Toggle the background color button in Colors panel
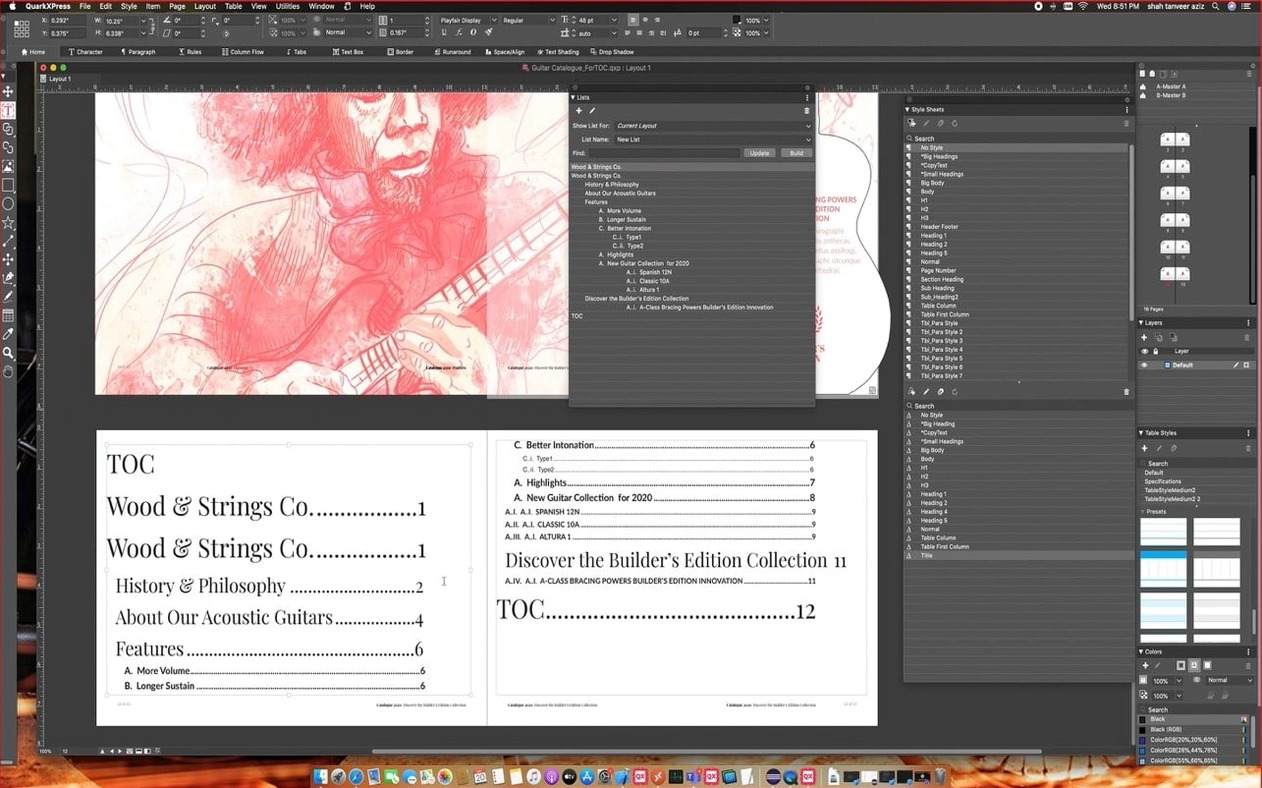 point(1207,666)
